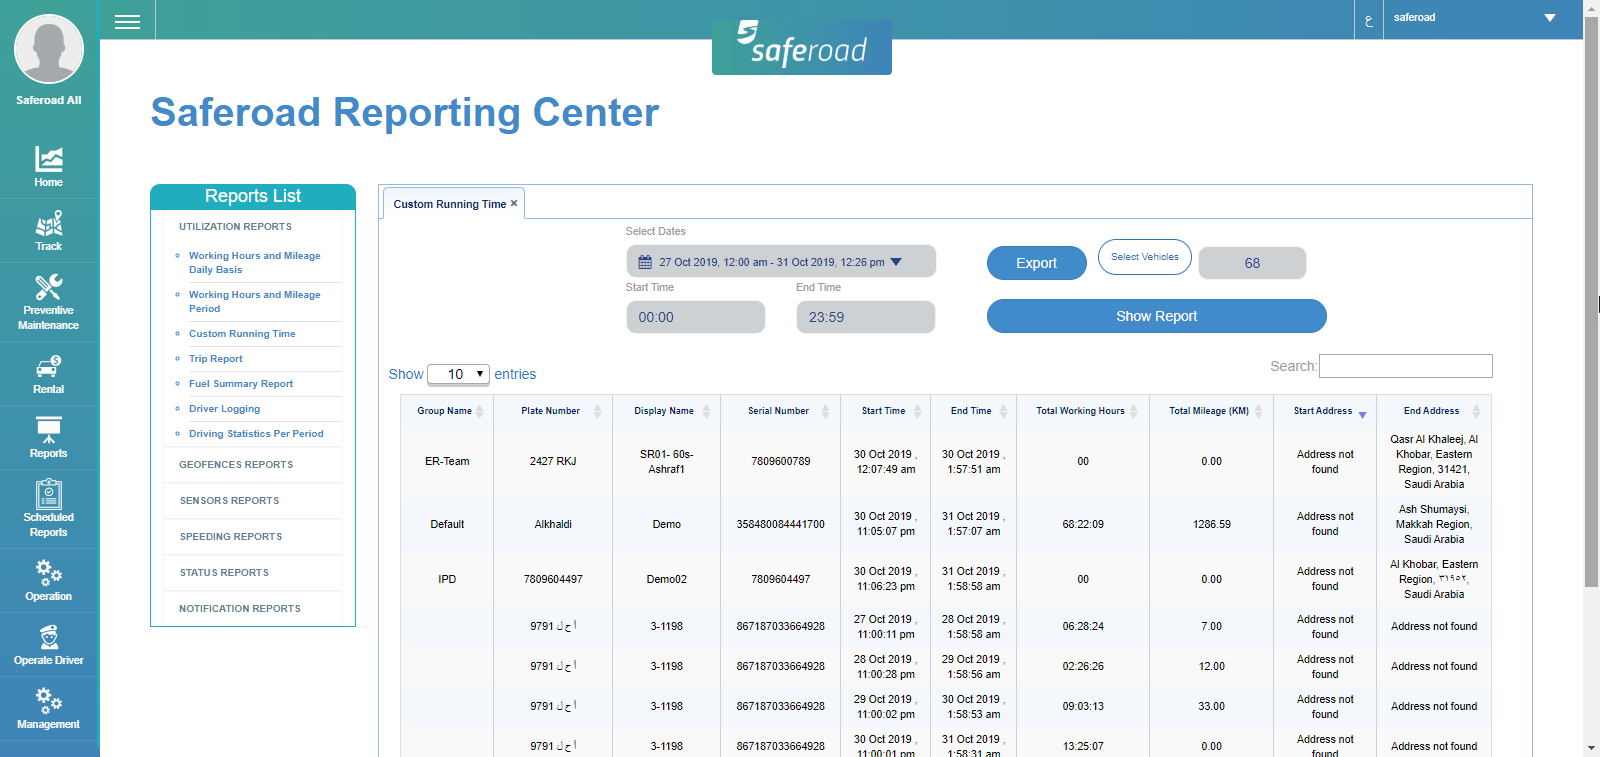Click the user avatar picture
The image size is (1600, 757).
click(49, 49)
